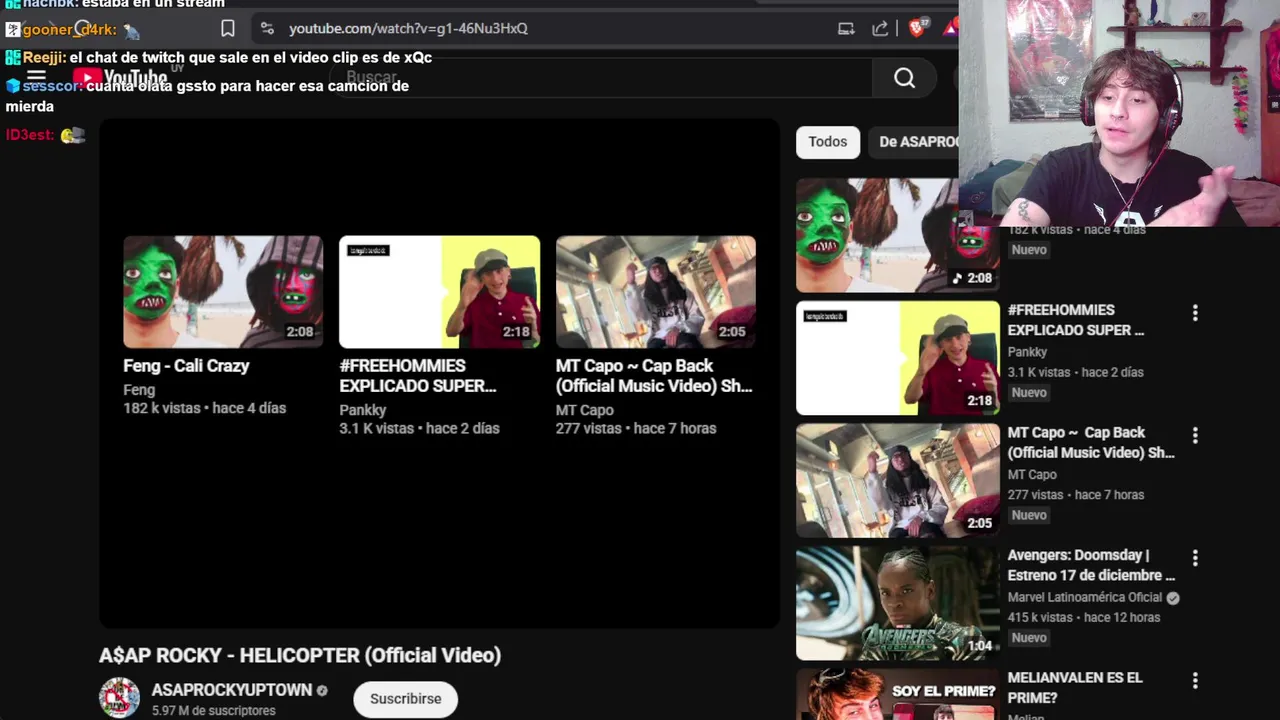Image resolution: width=1280 pixels, height=720 pixels.
Task: Open ASAPROCKYUPTOWN channel avatar
Action: click(x=119, y=698)
